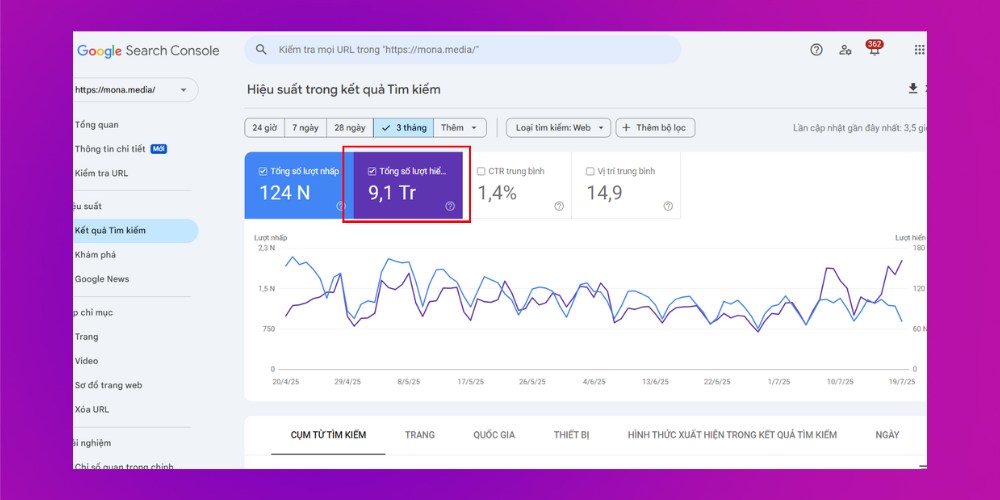Viewport: 1000px width, 500px height.
Task: Switch to THIẾT BỊ tab
Action: (x=571, y=435)
